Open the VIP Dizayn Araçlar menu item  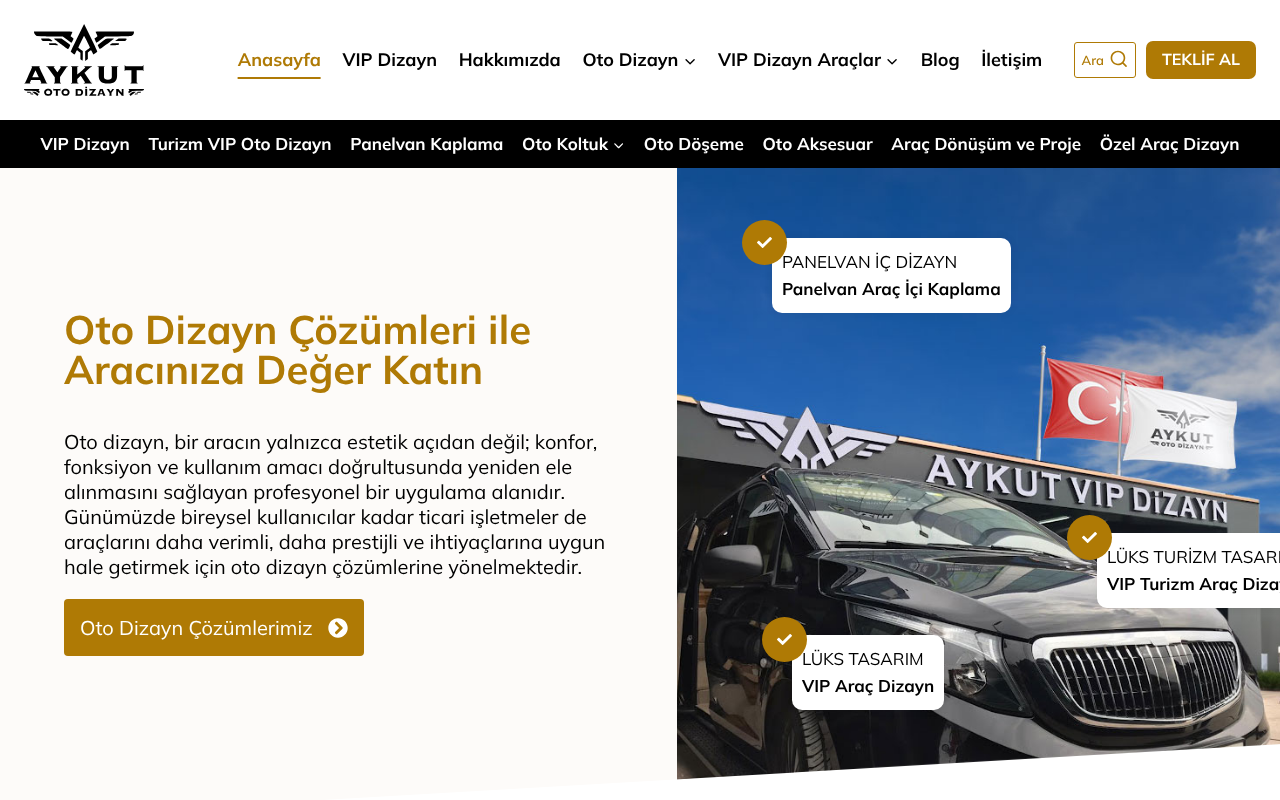(x=799, y=60)
